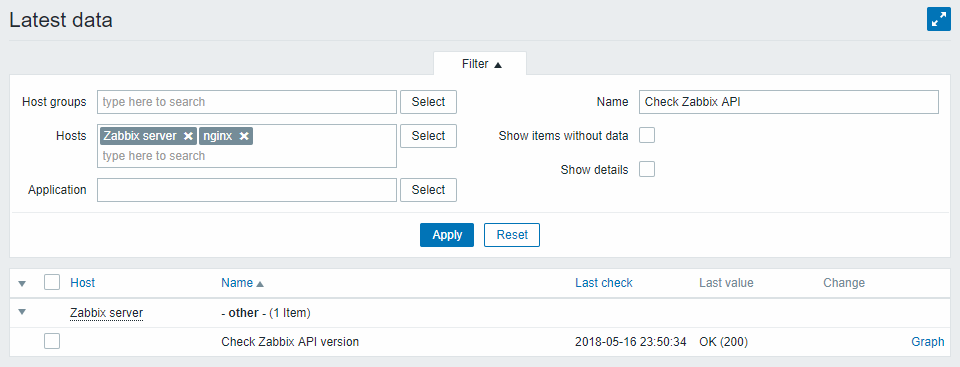Screen dimensions: 960x367
Task: Check the Check Zabbix API version row
Action: [52, 341]
